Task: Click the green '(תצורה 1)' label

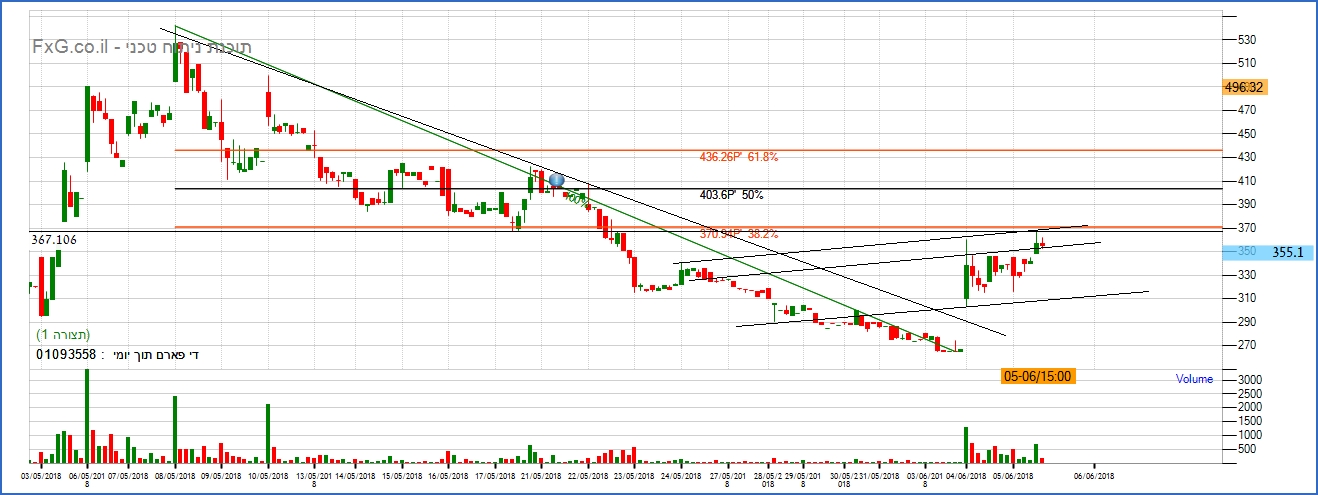Action: (63, 334)
